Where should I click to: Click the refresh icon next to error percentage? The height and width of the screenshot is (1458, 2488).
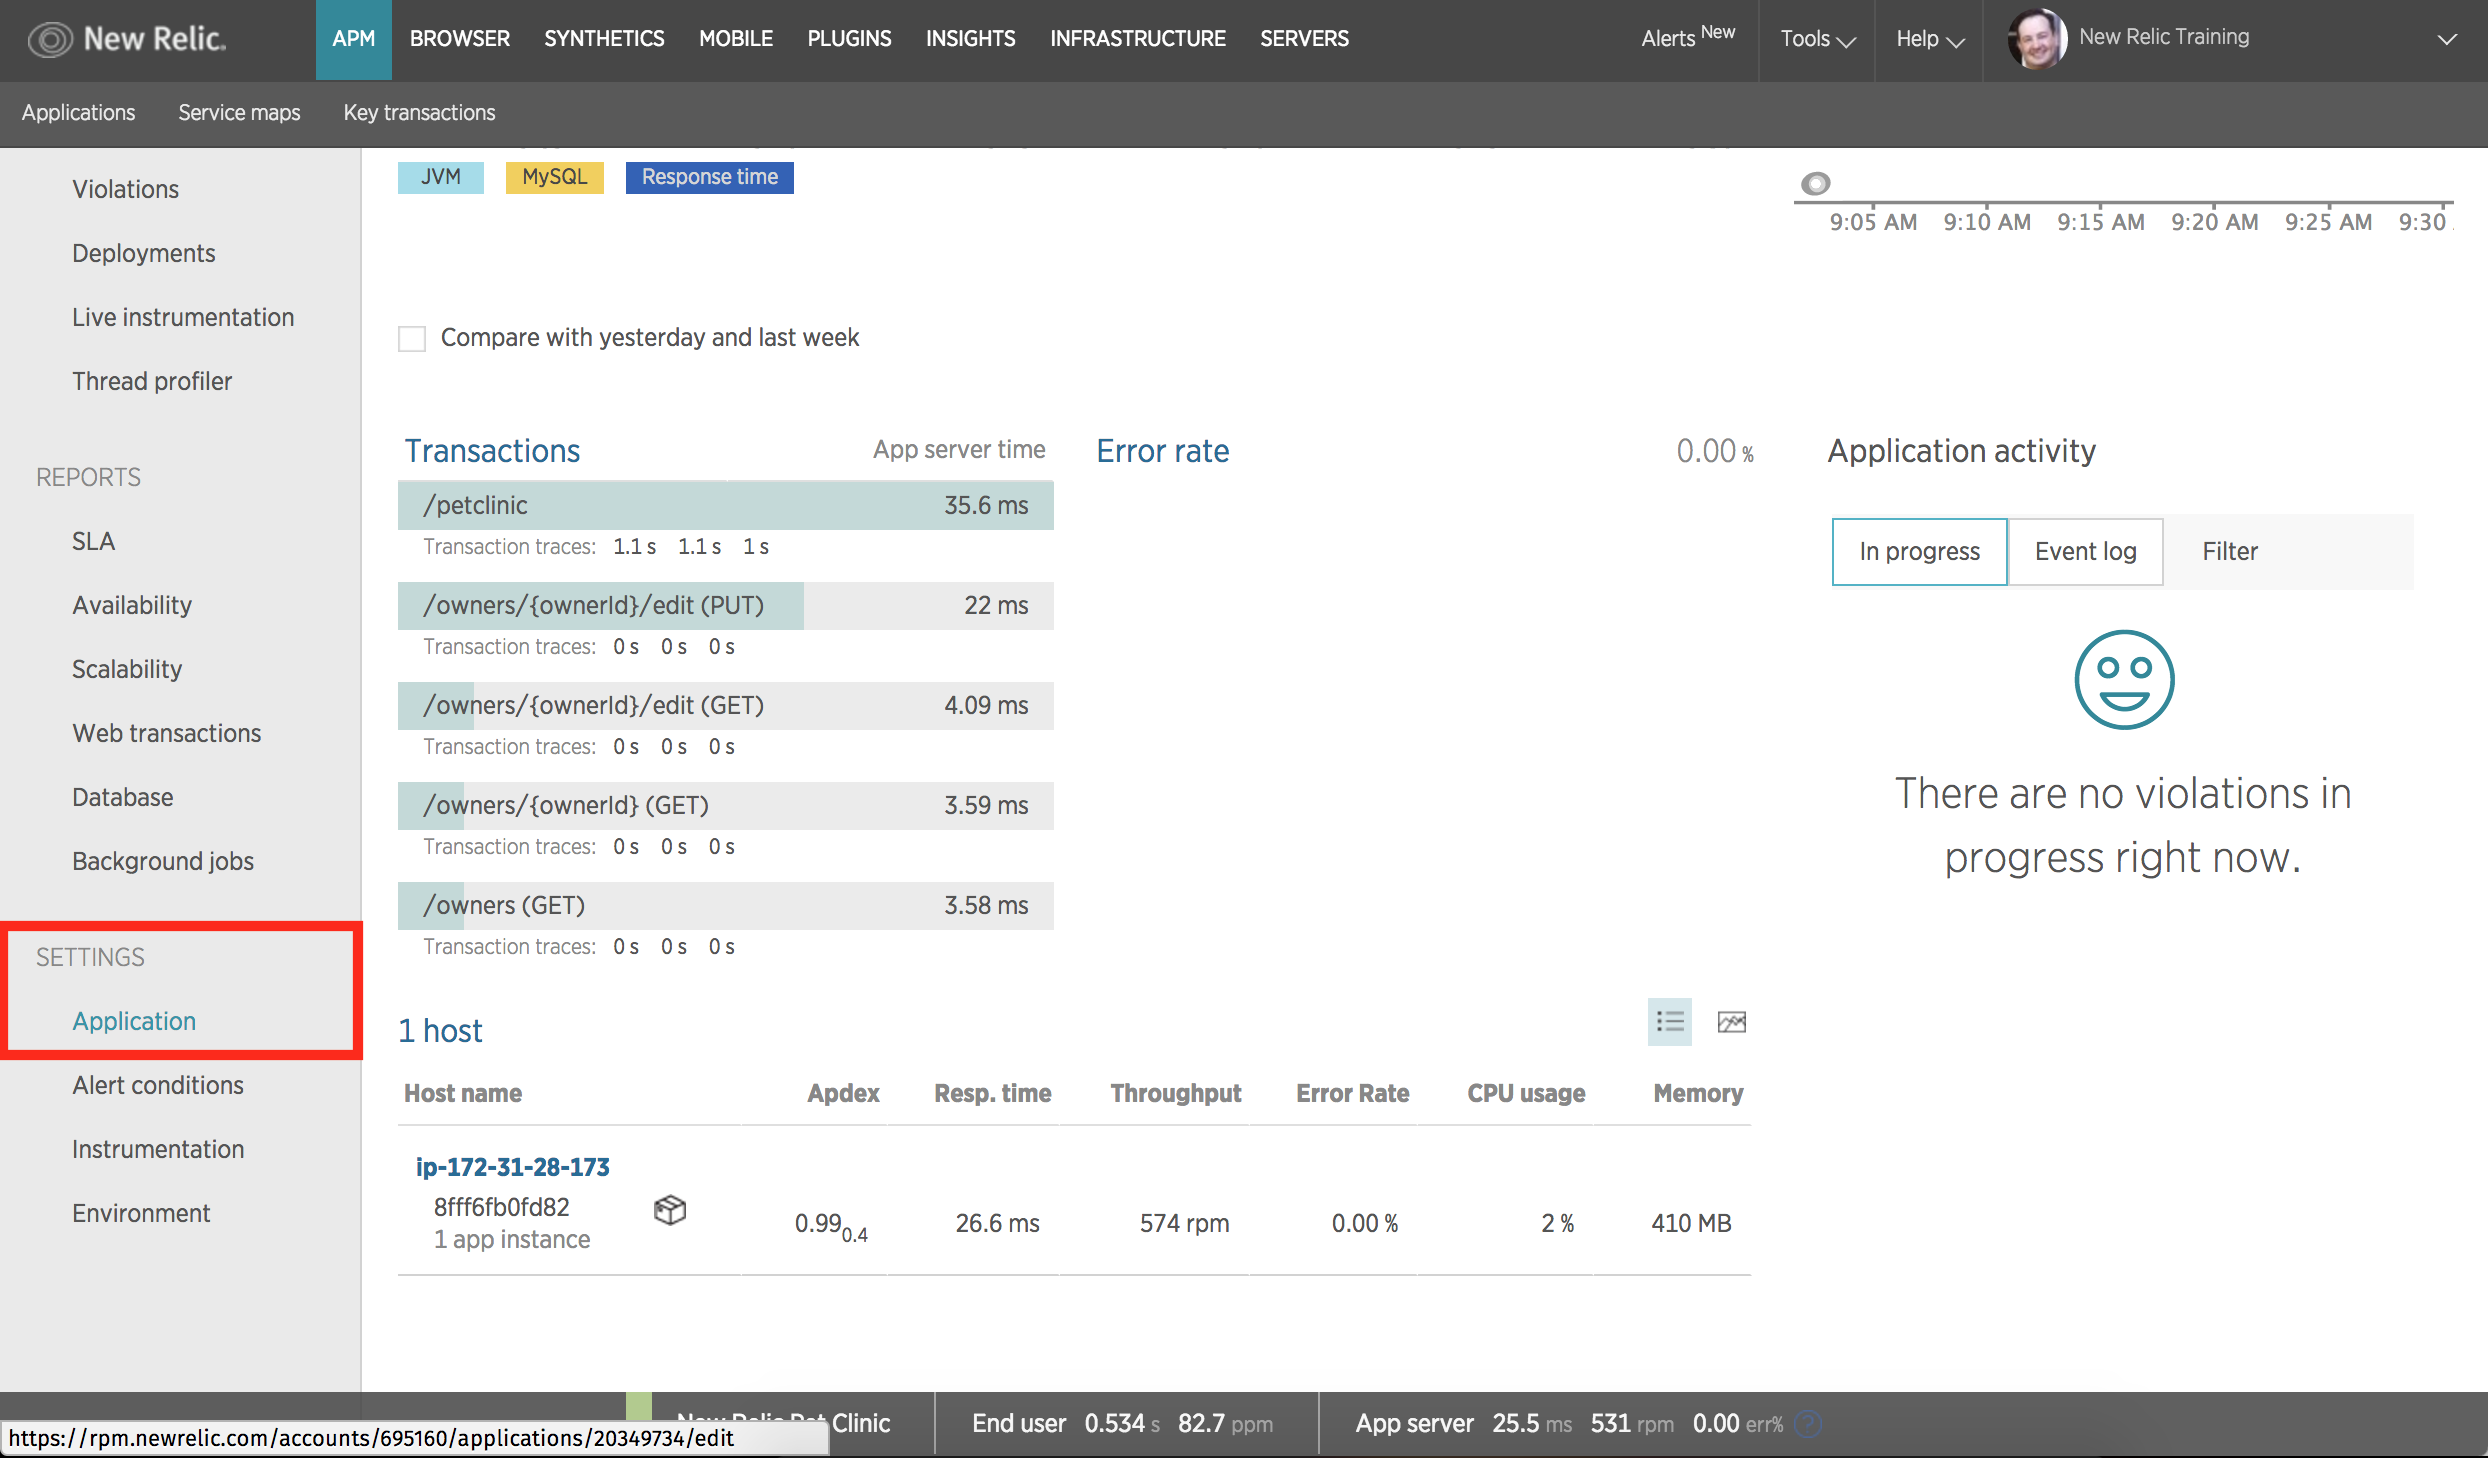click(1807, 1424)
